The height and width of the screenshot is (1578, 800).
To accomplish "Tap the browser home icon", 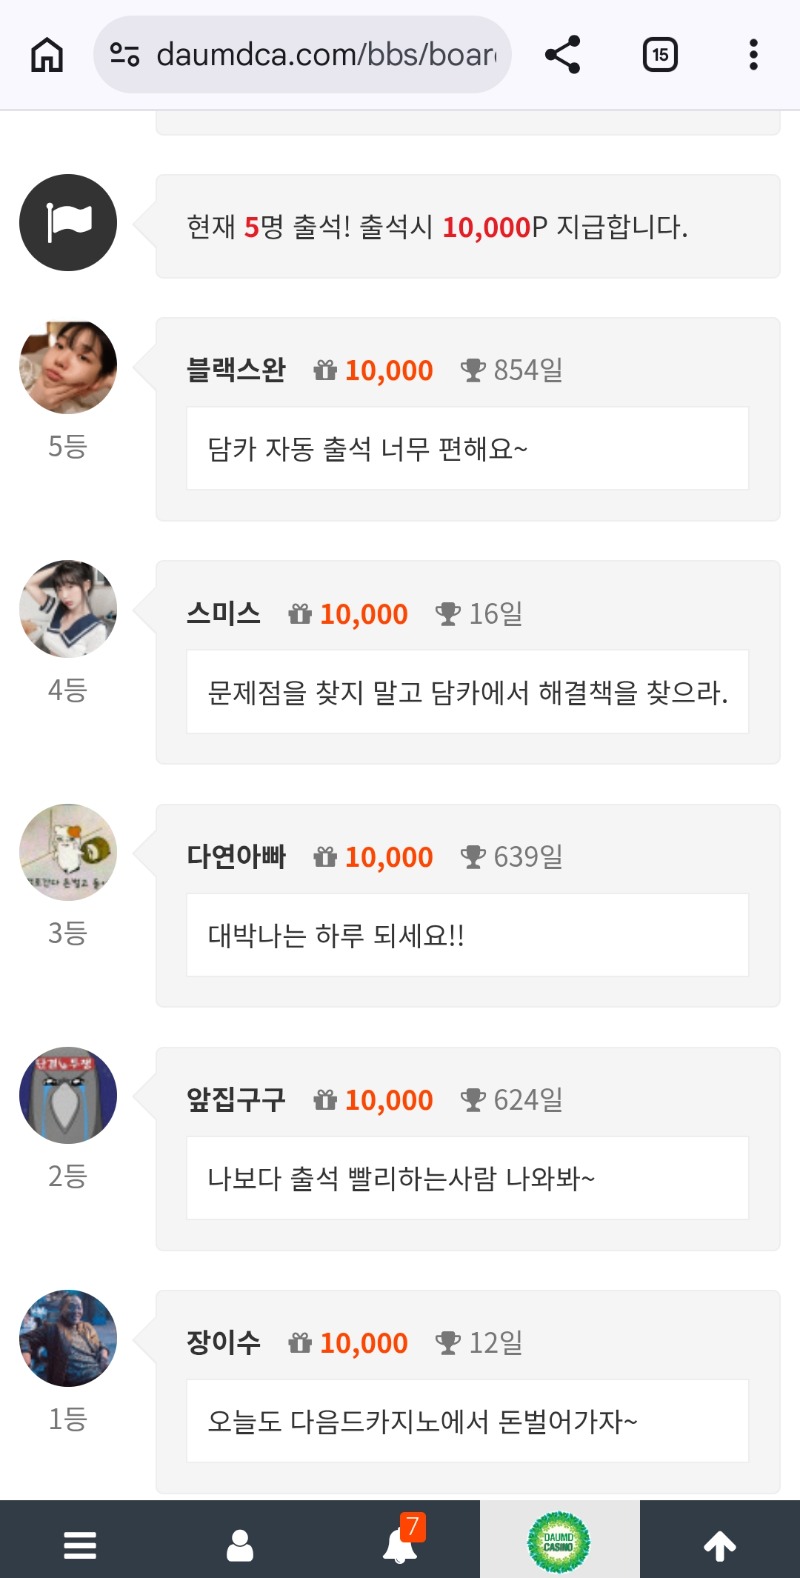I will coord(47,55).
